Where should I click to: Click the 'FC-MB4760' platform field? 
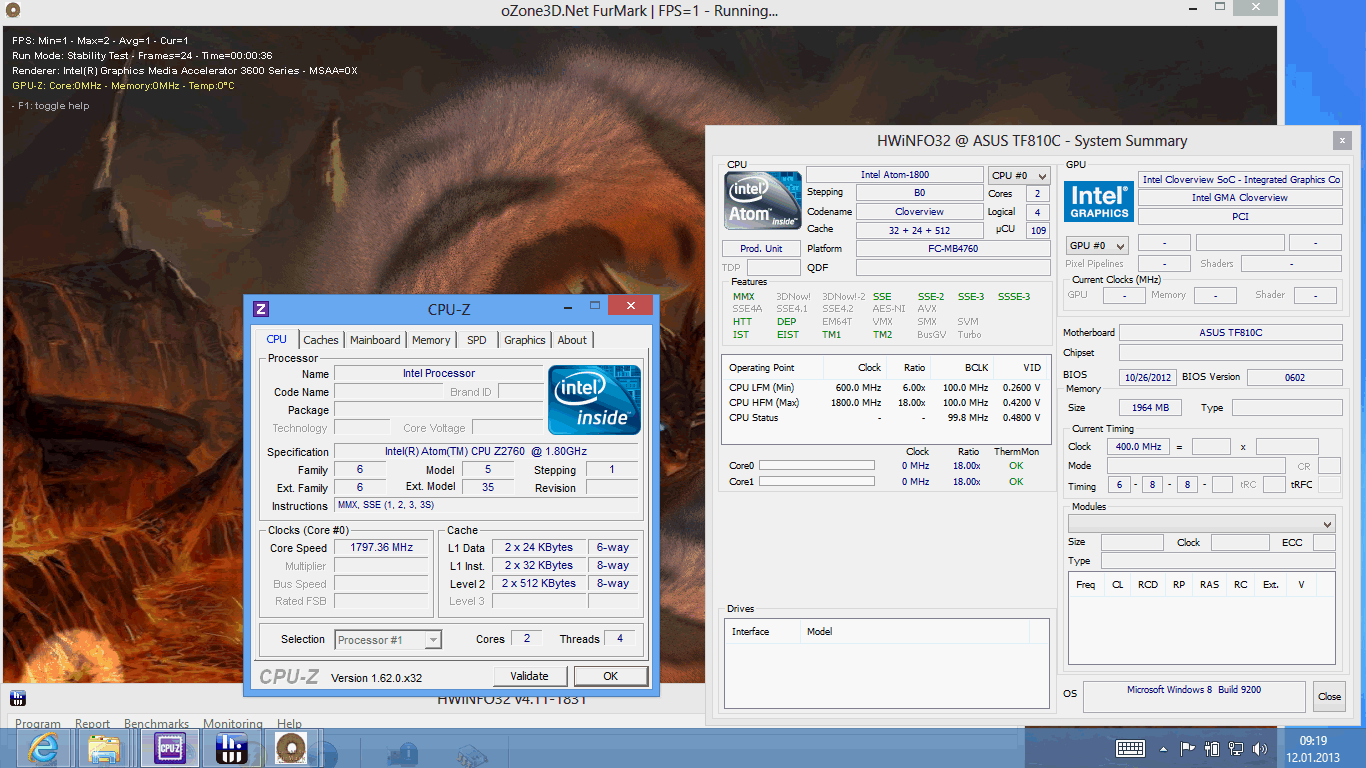[x=953, y=248]
